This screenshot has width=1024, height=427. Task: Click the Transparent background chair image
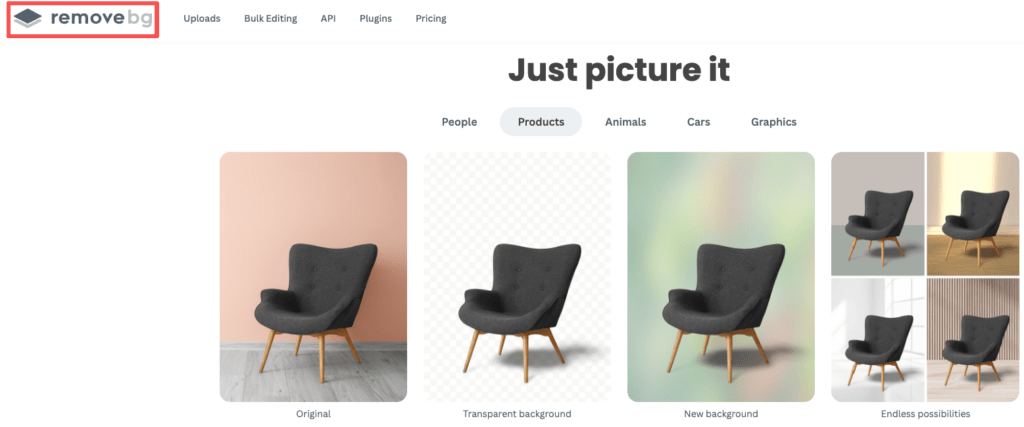517,277
